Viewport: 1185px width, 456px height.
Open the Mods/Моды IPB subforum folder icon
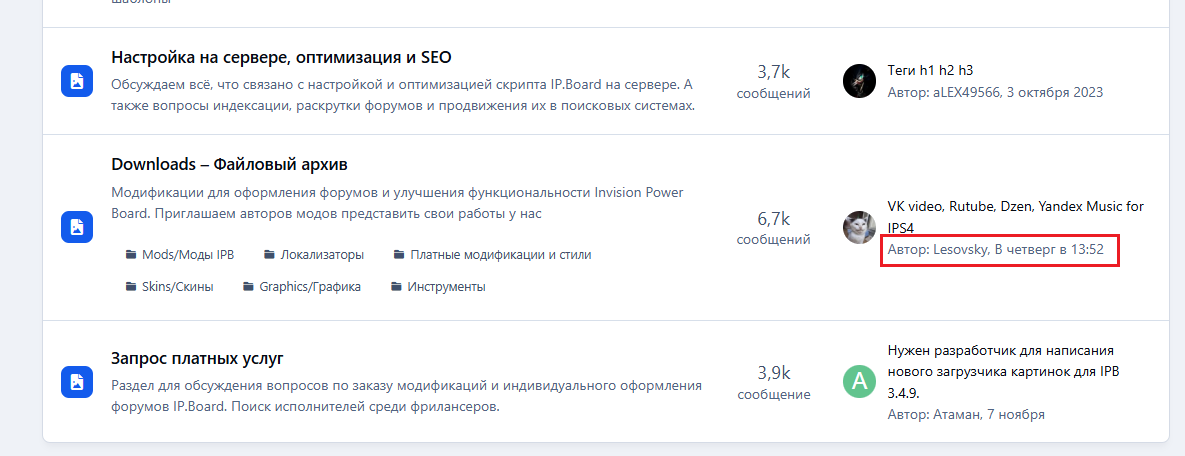pos(131,255)
